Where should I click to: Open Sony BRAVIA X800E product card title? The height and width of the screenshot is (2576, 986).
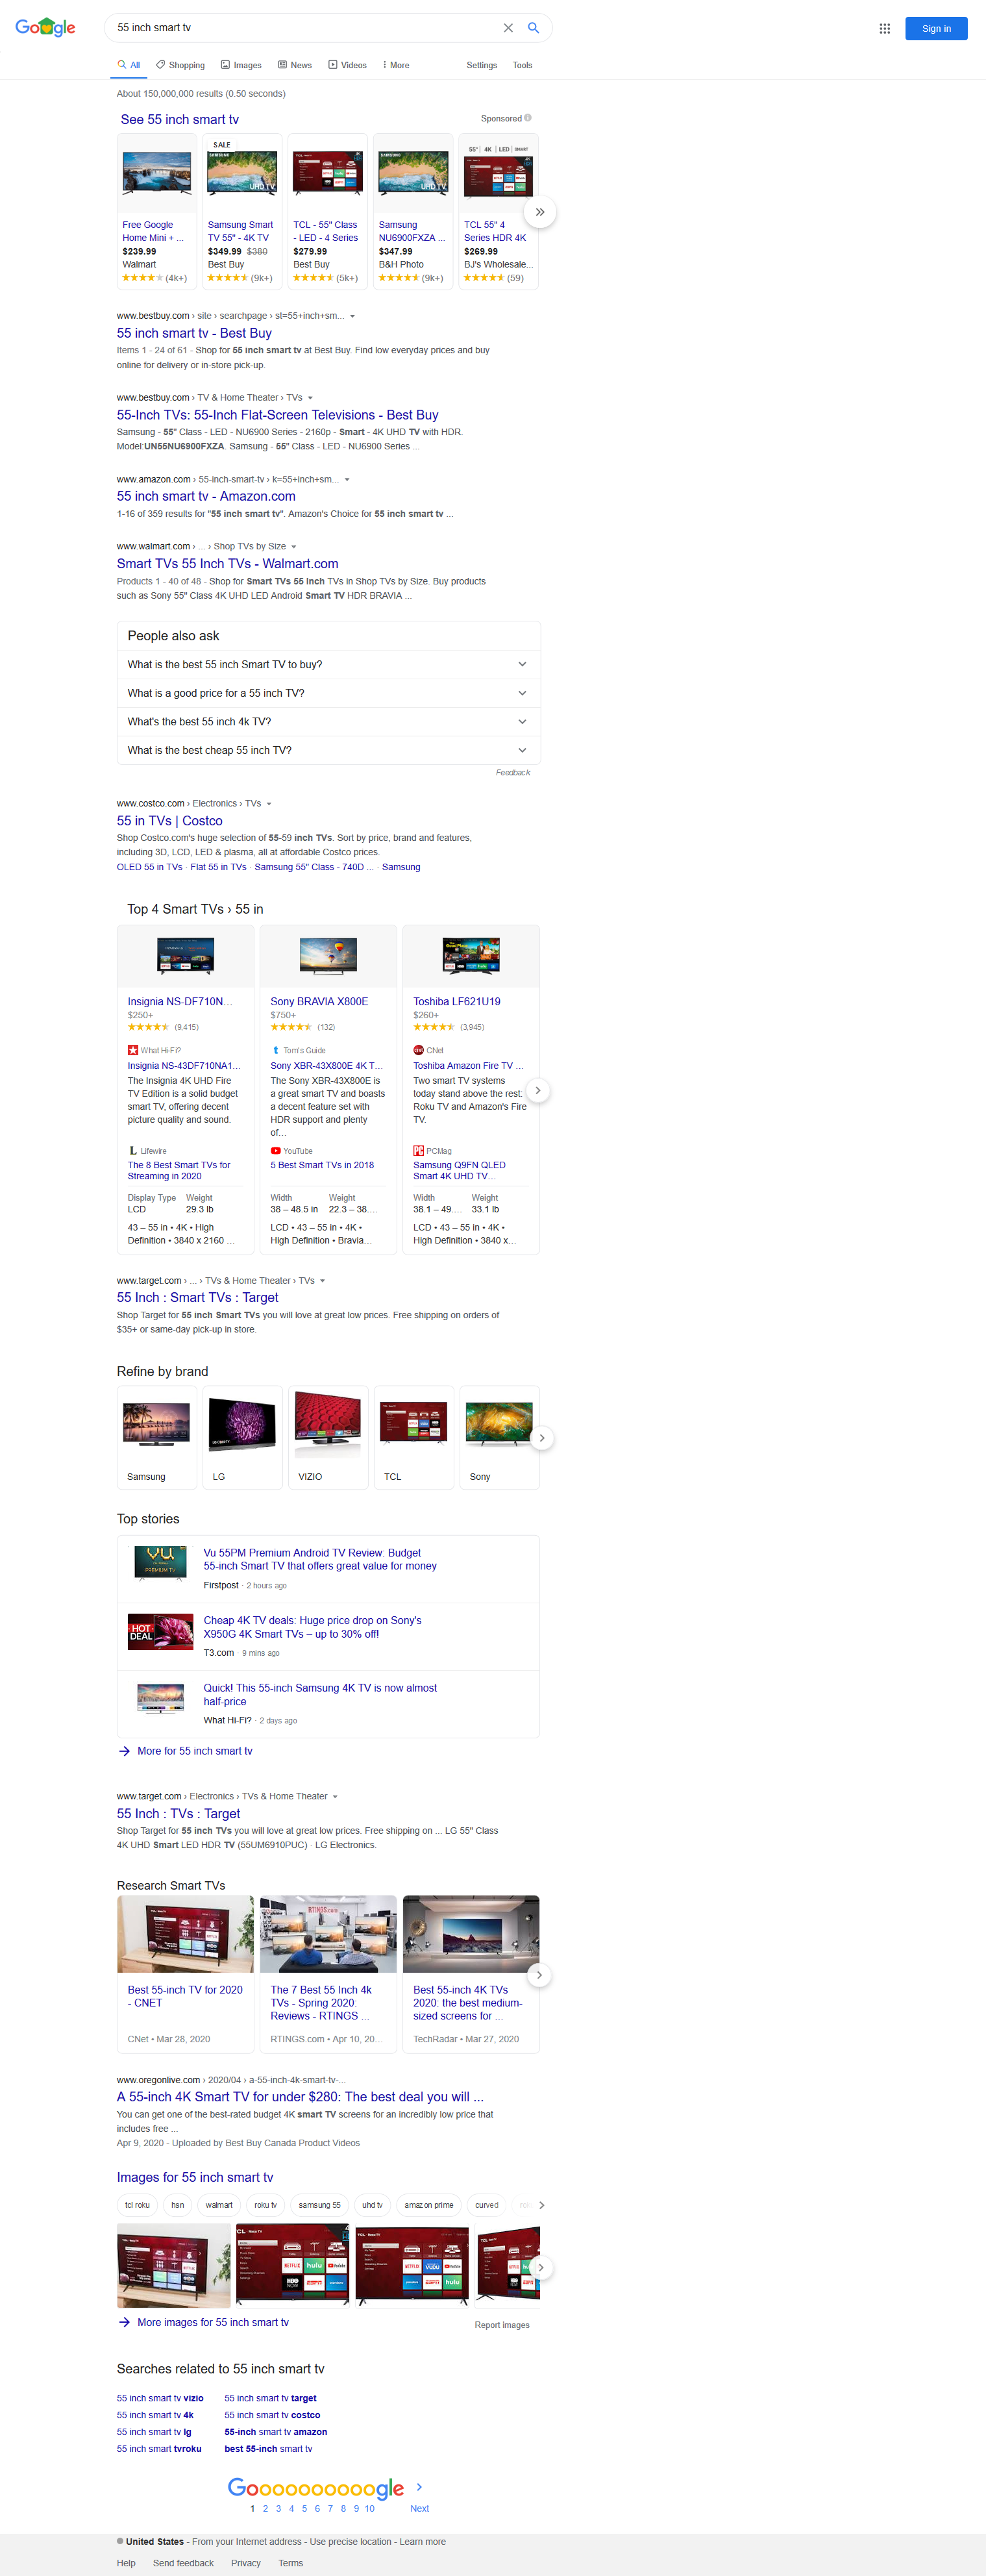point(319,1001)
